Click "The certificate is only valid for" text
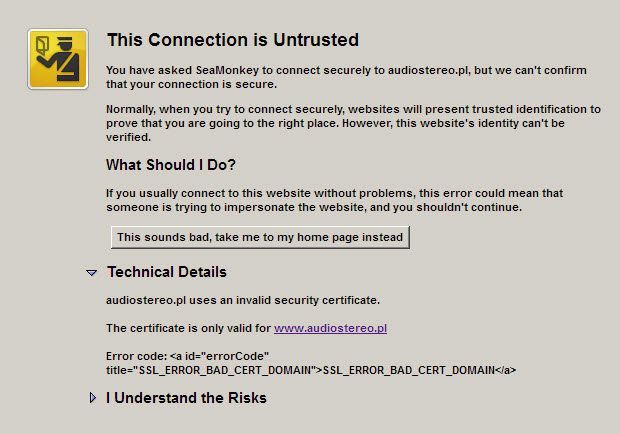This screenshot has height=434, width=620. (188, 328)
